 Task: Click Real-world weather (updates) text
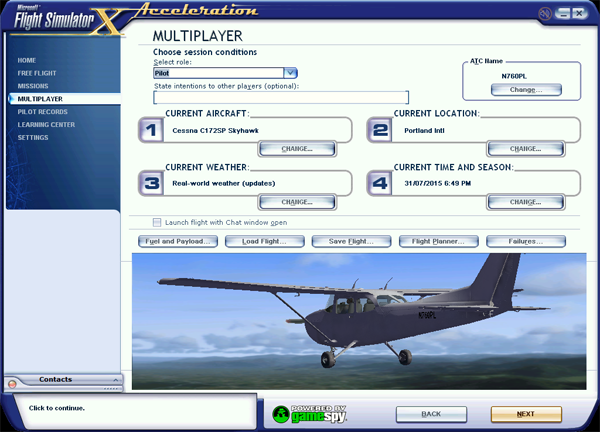tap(223, 183)
